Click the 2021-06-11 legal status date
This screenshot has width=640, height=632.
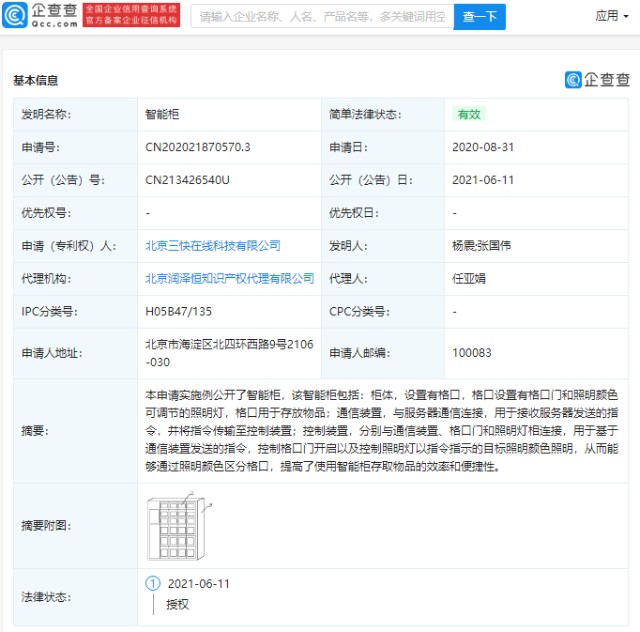tap(198, 584)
